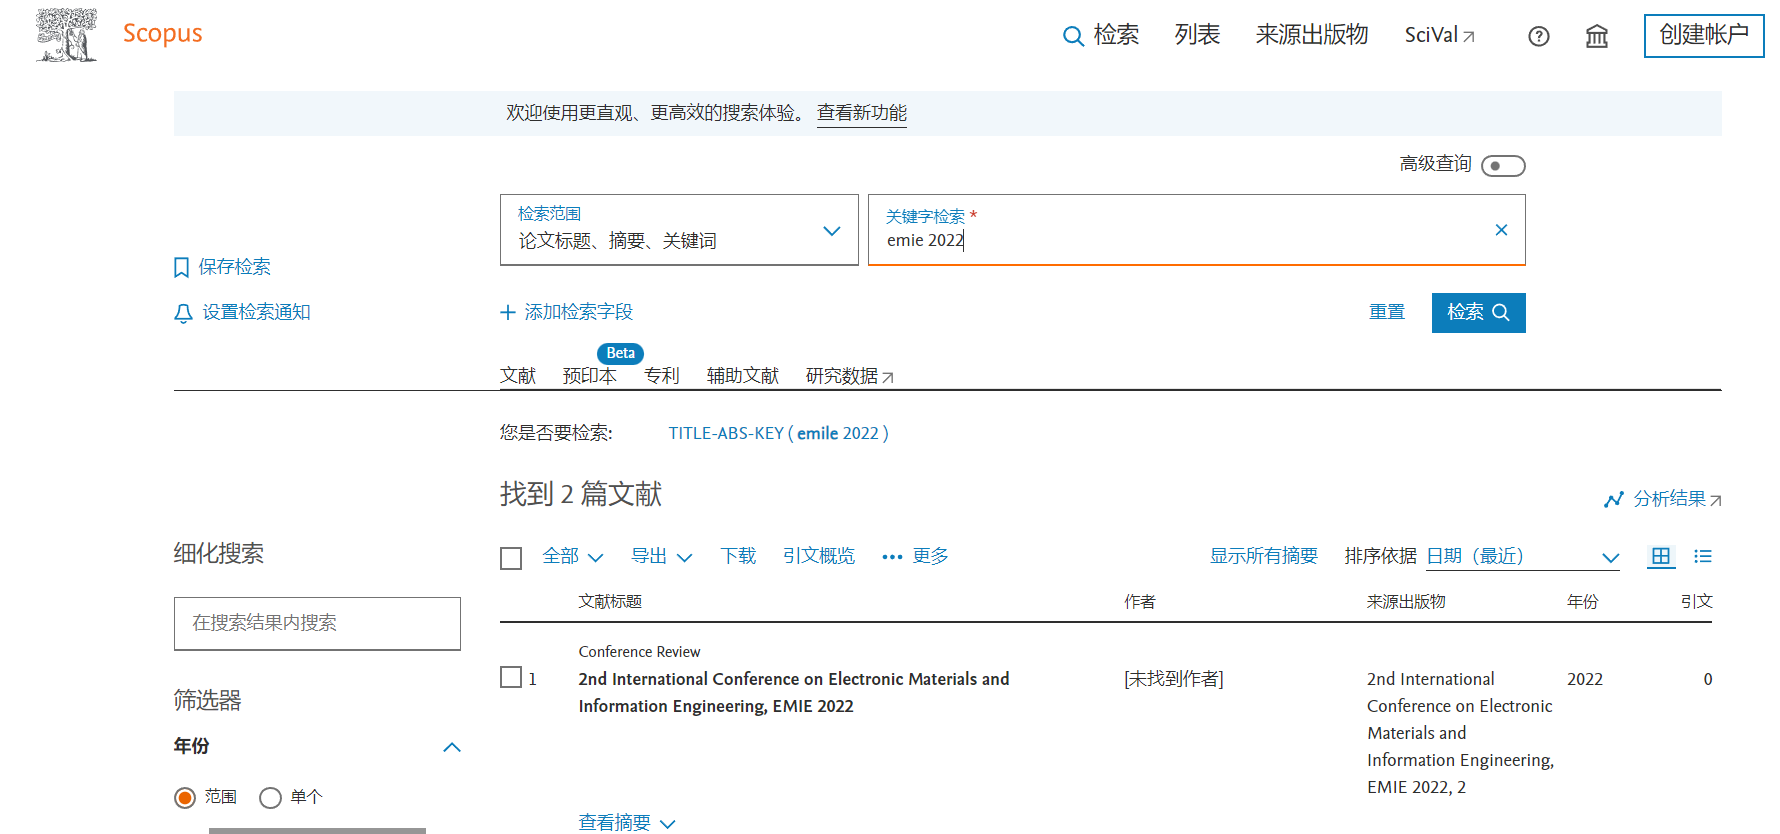Click the suggested emile 2022 query link
Image resolution: width=1780 pixels, height=834 pixels.
coord(778,433)
